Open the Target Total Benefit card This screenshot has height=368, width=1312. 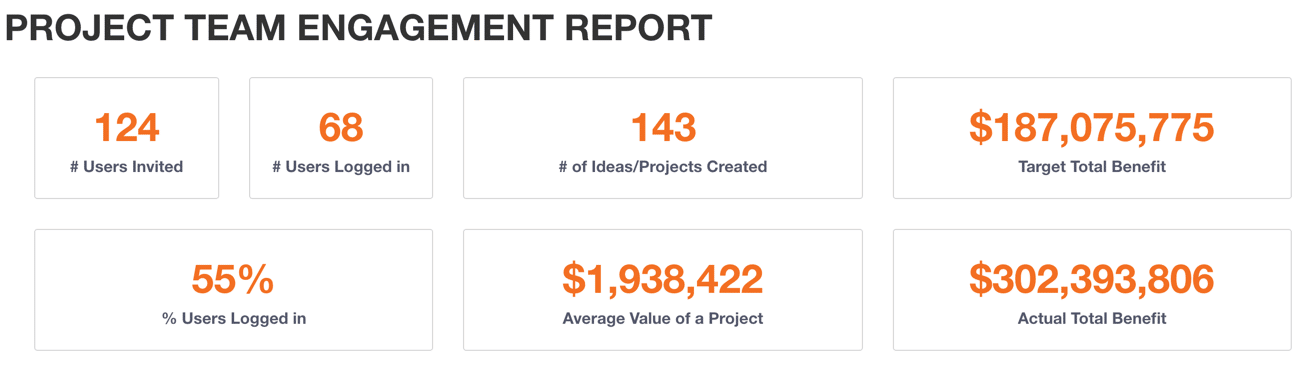(1092, 138)
